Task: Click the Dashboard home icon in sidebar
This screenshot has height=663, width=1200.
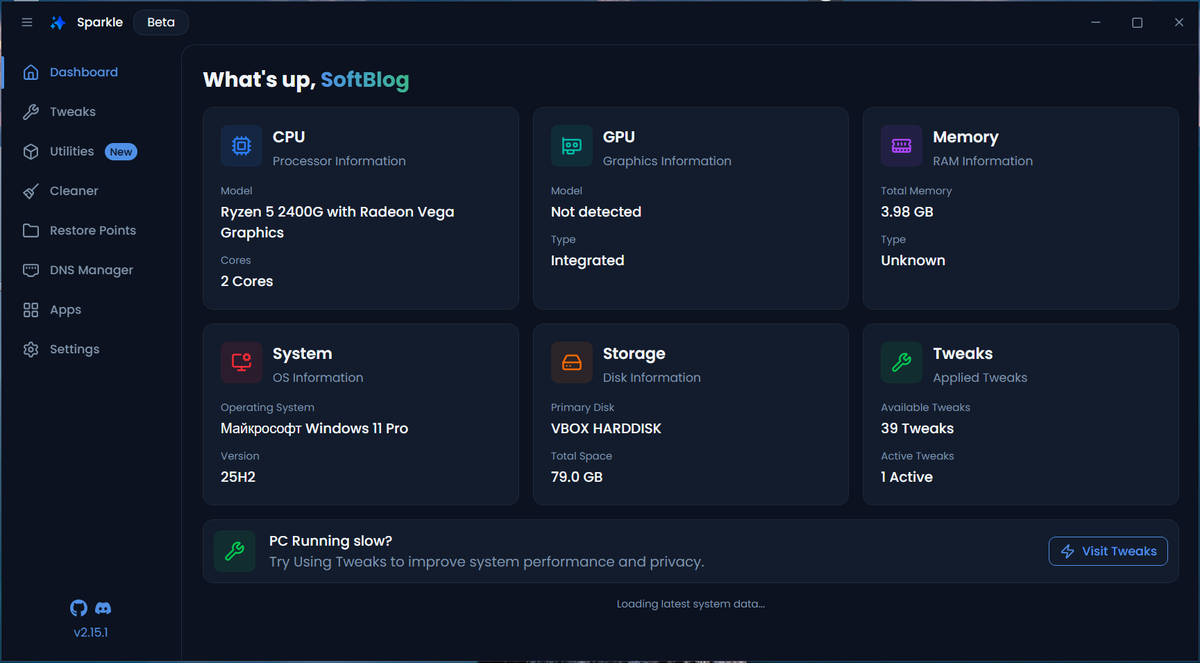Action: 31,72
